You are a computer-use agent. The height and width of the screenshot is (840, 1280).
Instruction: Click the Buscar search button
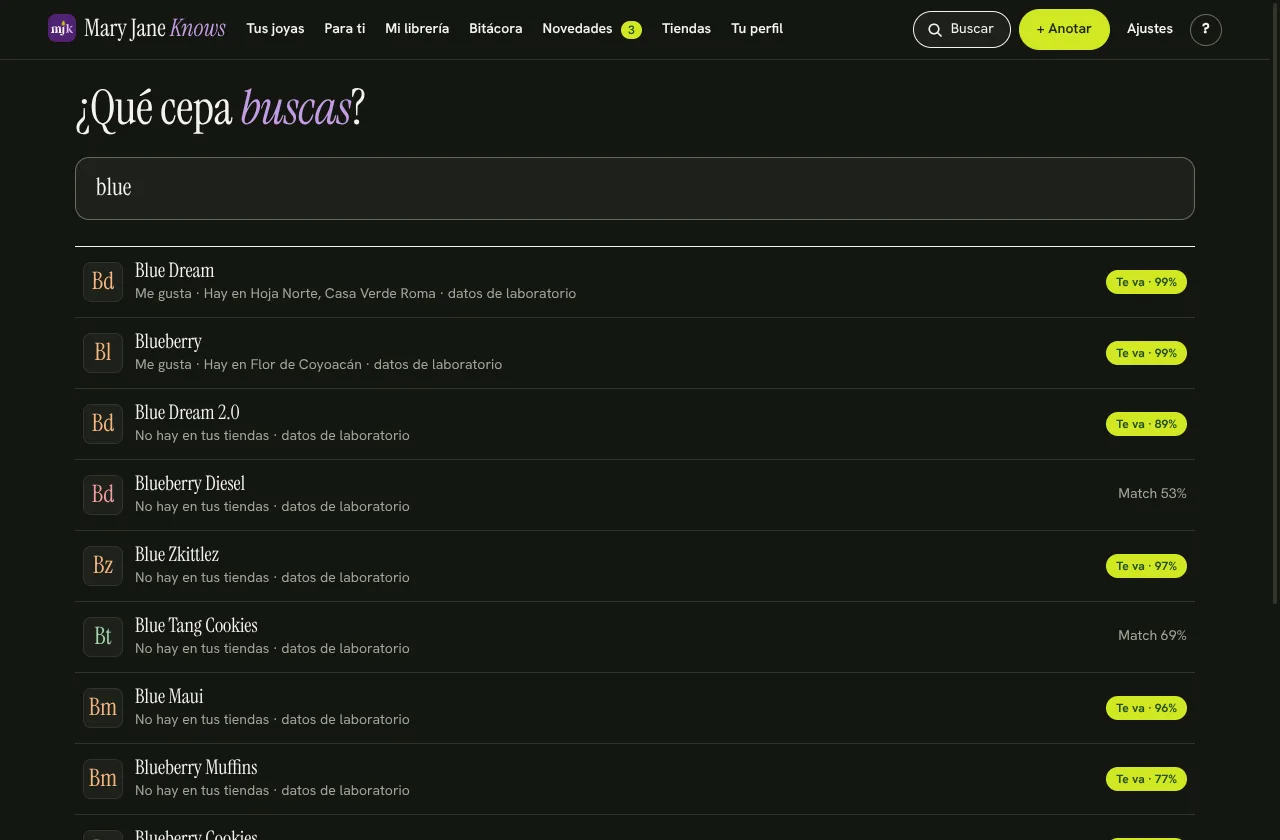click(x=962, y=29)
